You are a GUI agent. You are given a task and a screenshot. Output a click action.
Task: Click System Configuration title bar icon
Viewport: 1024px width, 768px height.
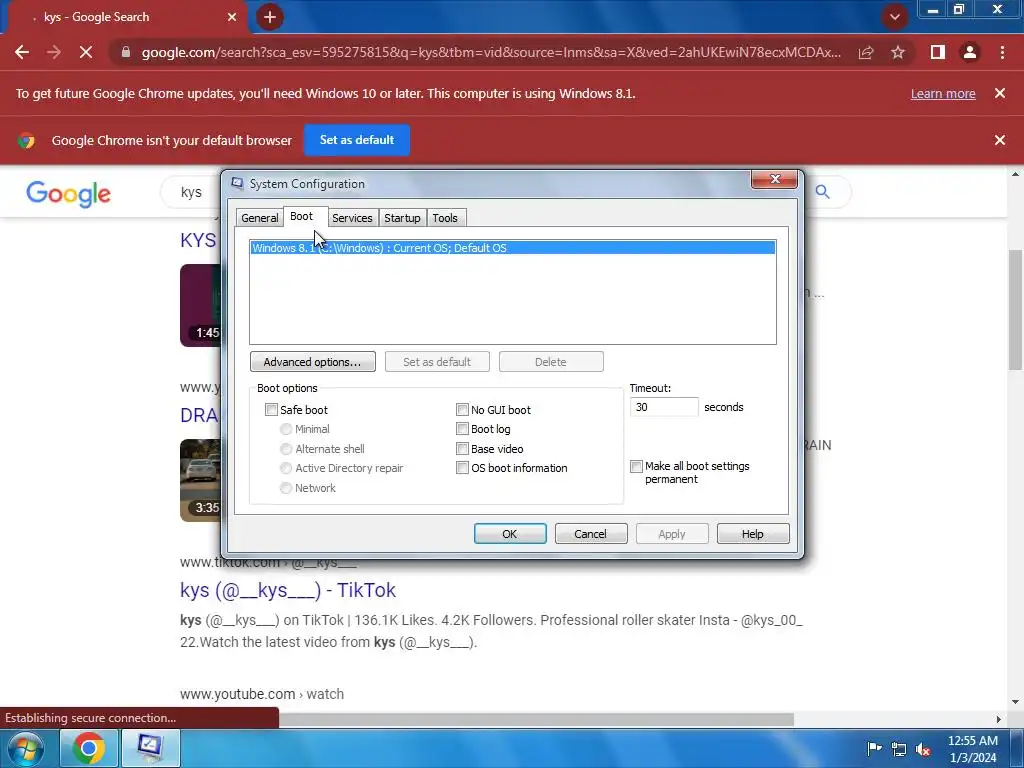[238, 184]
